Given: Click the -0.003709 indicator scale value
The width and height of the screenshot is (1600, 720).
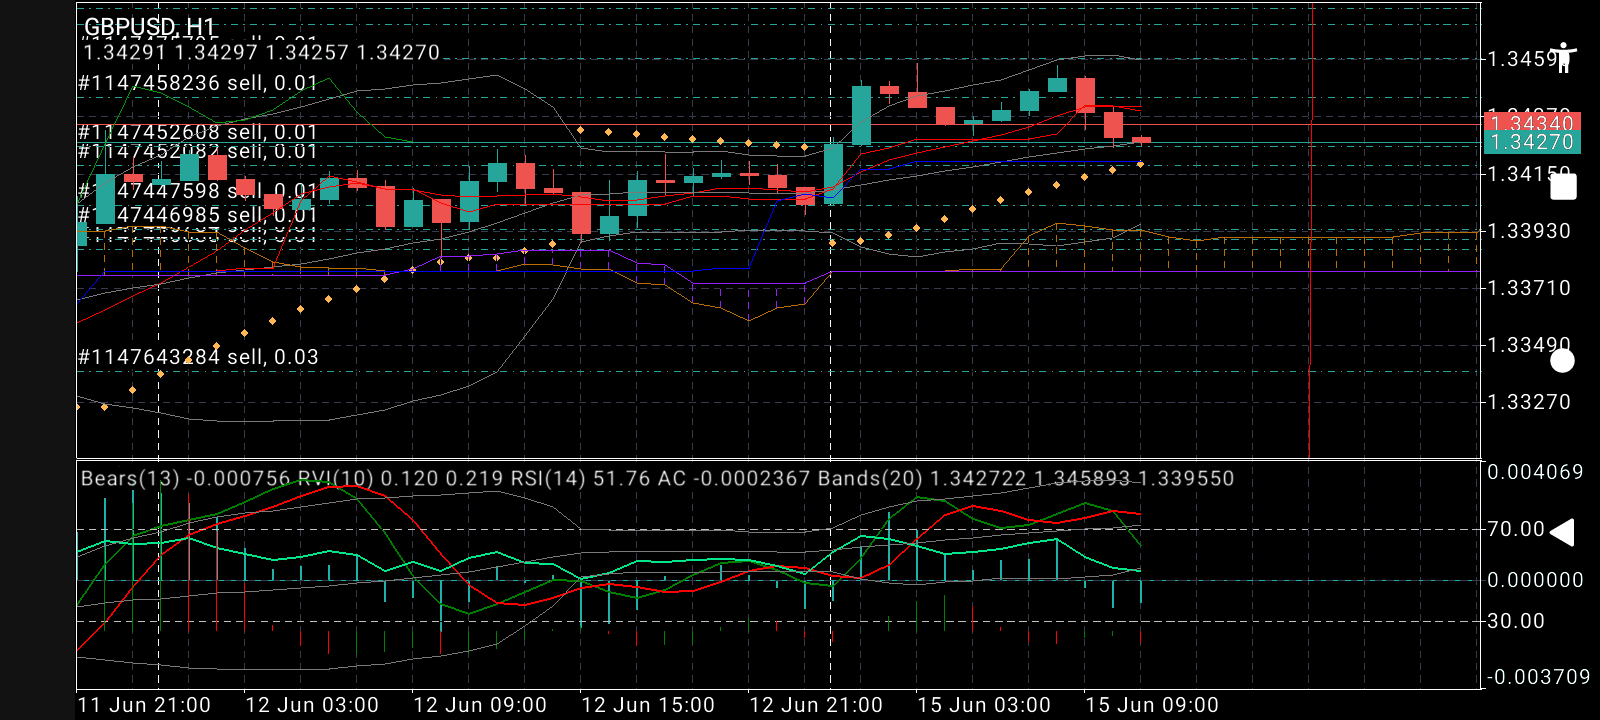Looking at the screenshot, I should [x=1538, y=677].
